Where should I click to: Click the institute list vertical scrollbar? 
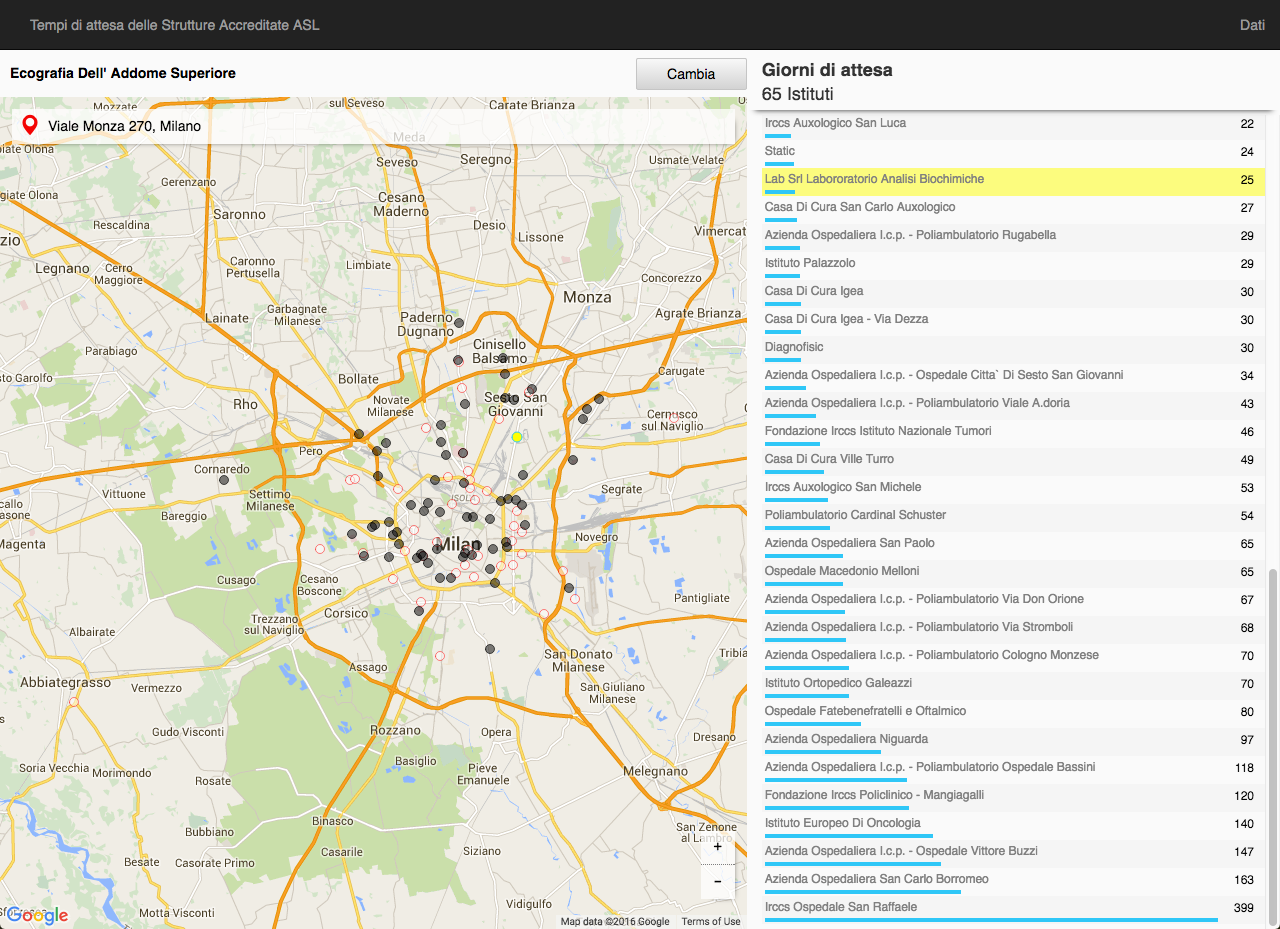click(1272, 745)
